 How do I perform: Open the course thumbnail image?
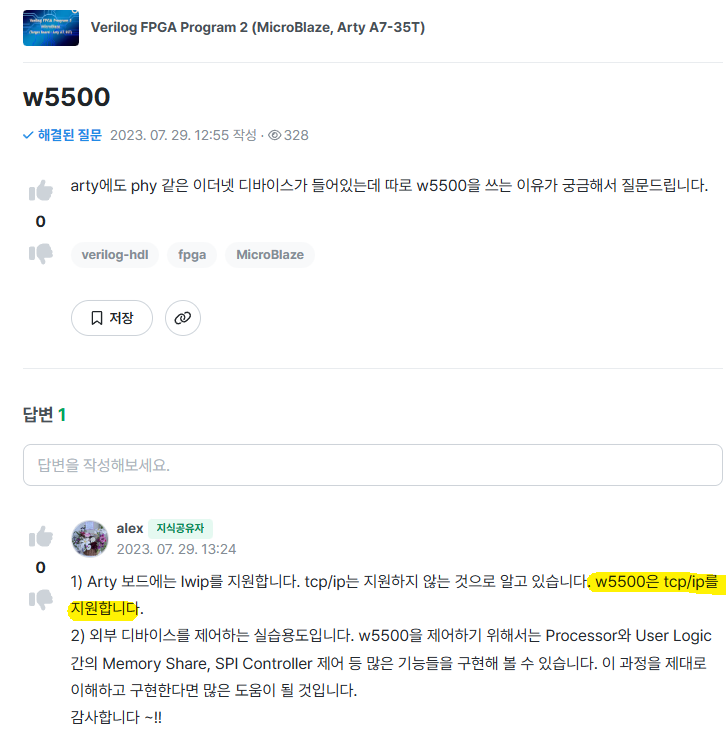(51, 28)
